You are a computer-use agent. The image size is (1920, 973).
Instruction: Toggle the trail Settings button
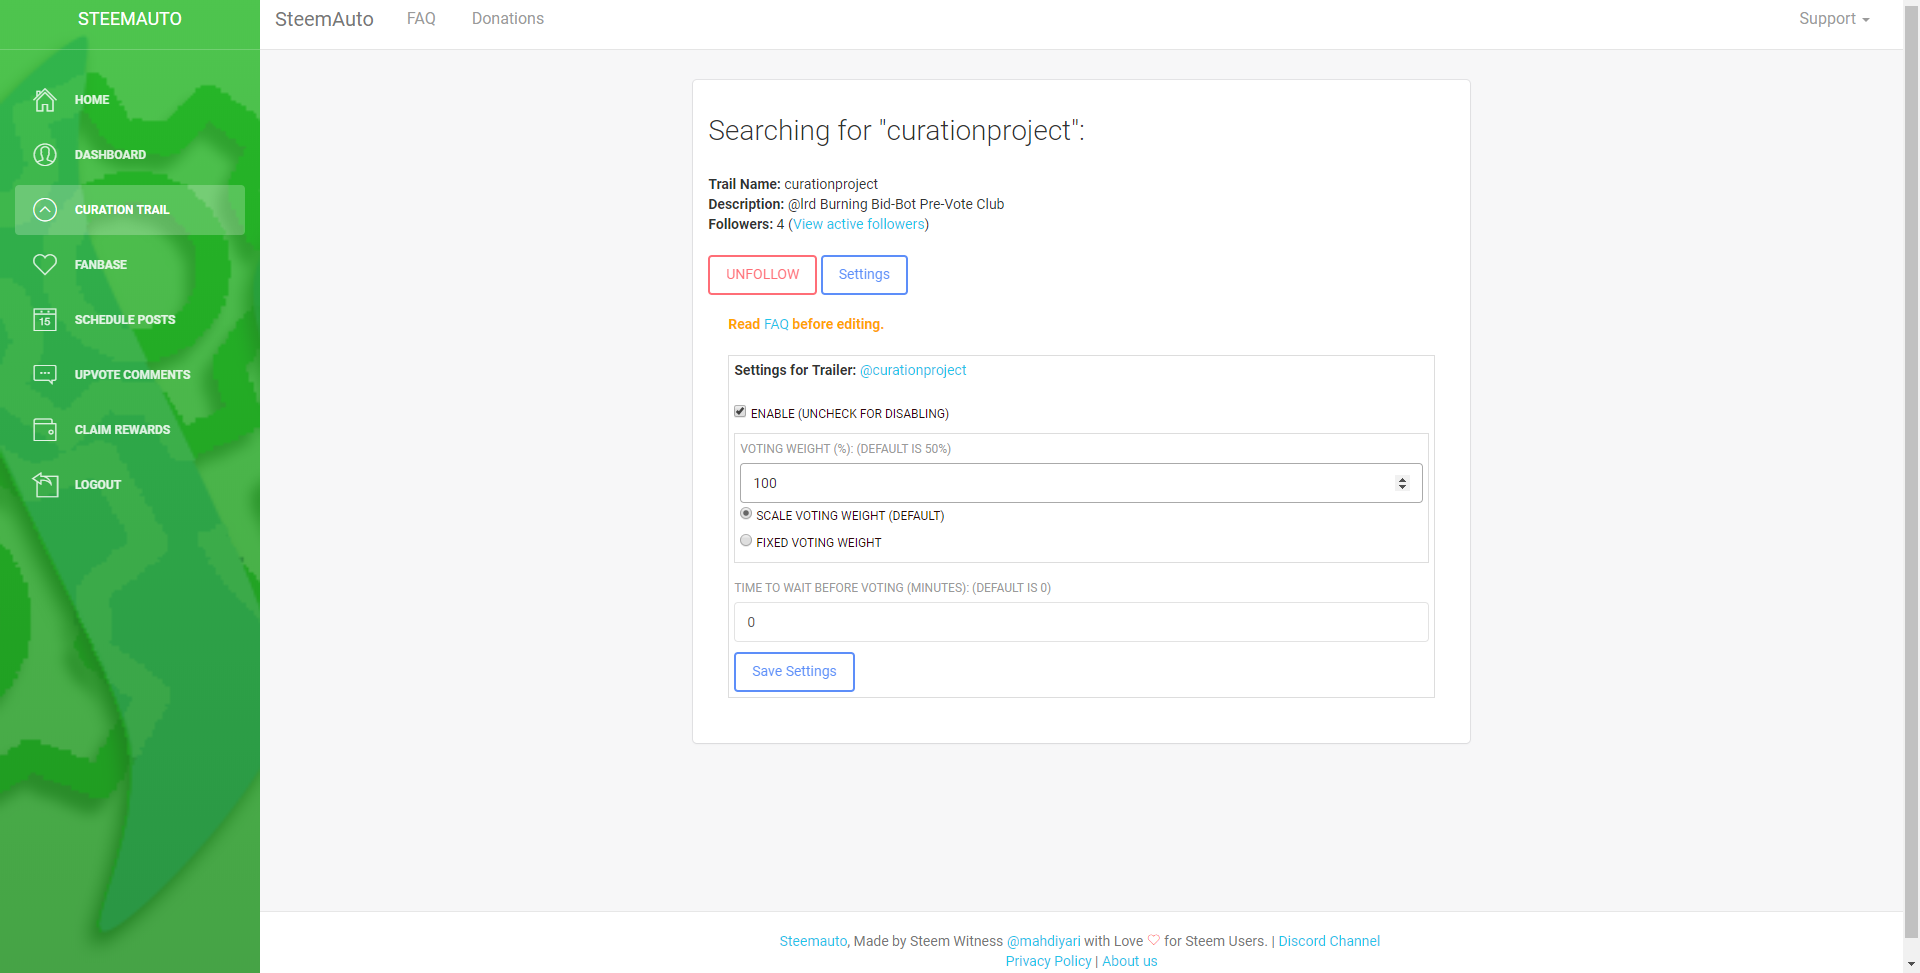click(x=864, y=275)
